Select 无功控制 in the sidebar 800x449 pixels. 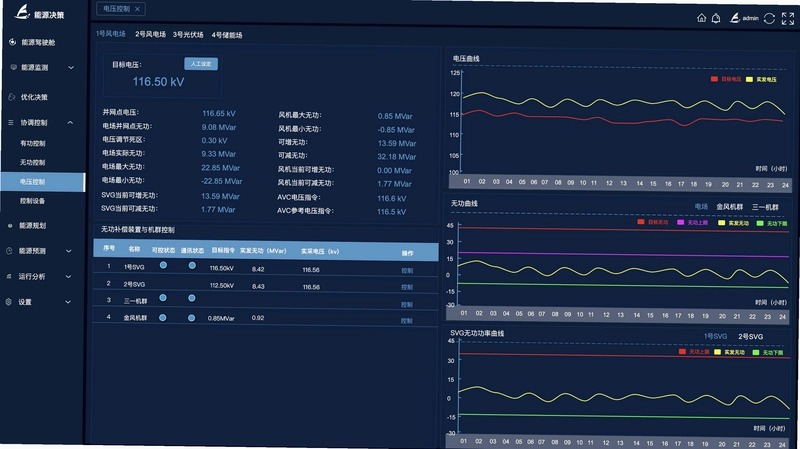click(33, 162)
